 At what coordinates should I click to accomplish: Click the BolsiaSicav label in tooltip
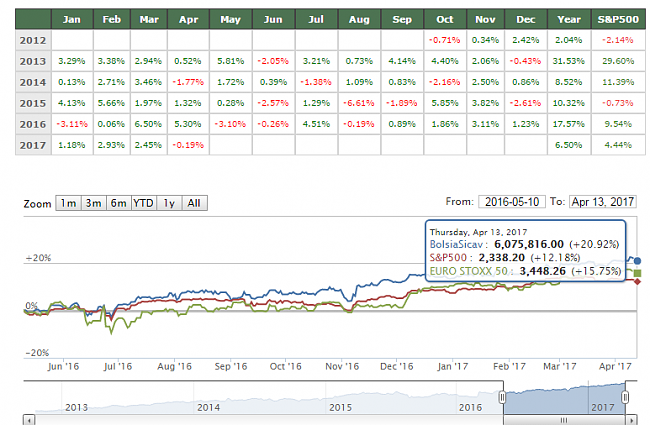point(456,244)
